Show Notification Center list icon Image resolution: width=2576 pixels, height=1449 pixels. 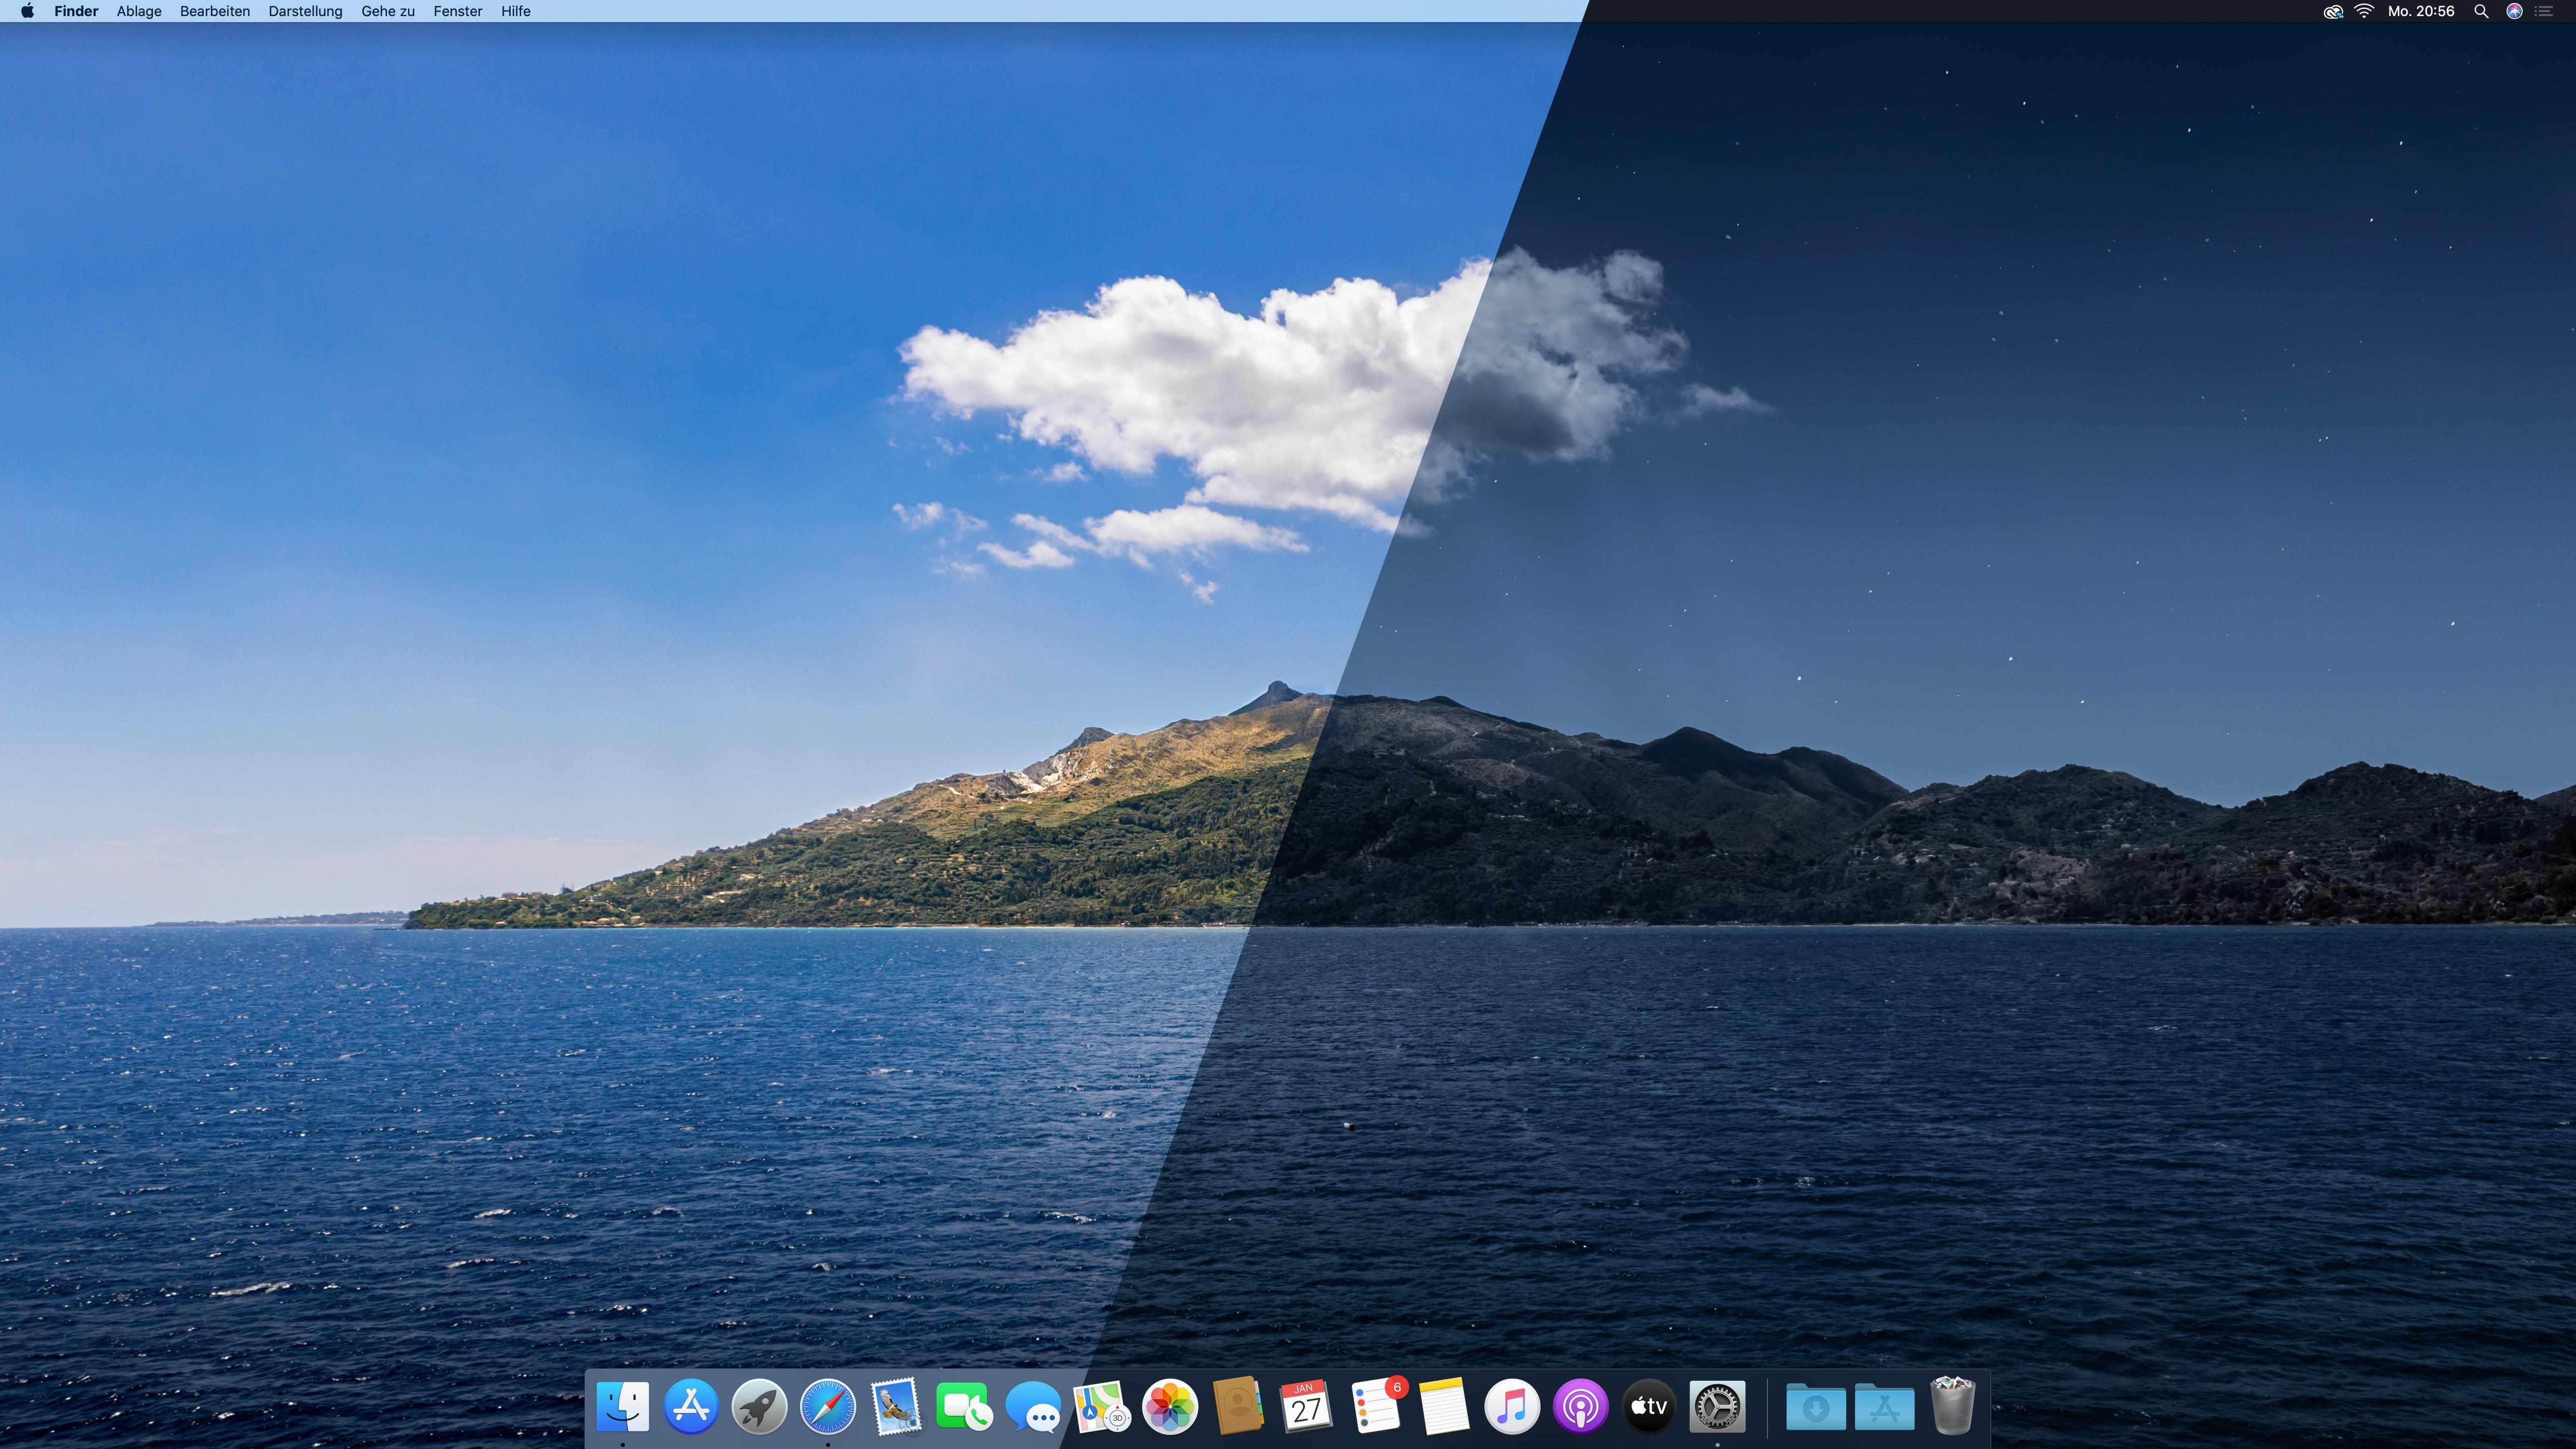2544,11
